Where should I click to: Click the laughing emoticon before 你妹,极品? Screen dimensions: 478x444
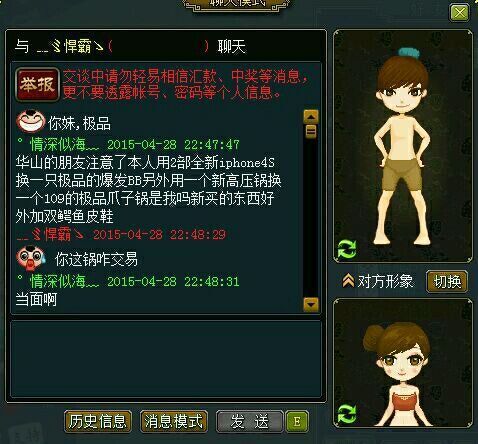click(31, 122)
